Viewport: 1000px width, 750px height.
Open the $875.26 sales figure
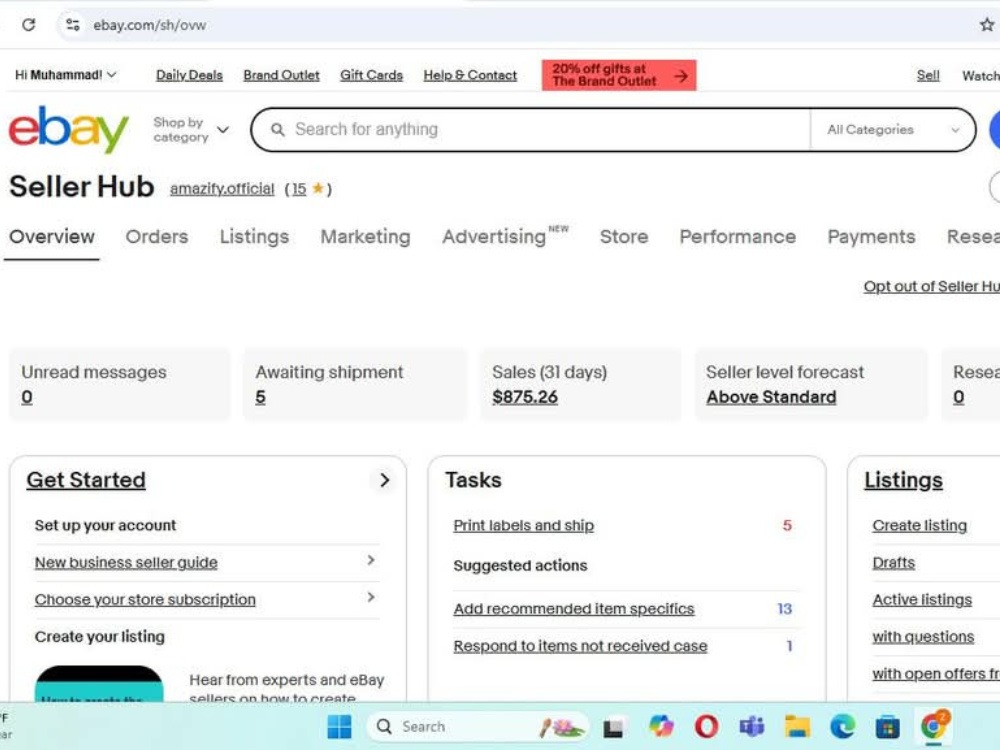click(x=525, y=397)
